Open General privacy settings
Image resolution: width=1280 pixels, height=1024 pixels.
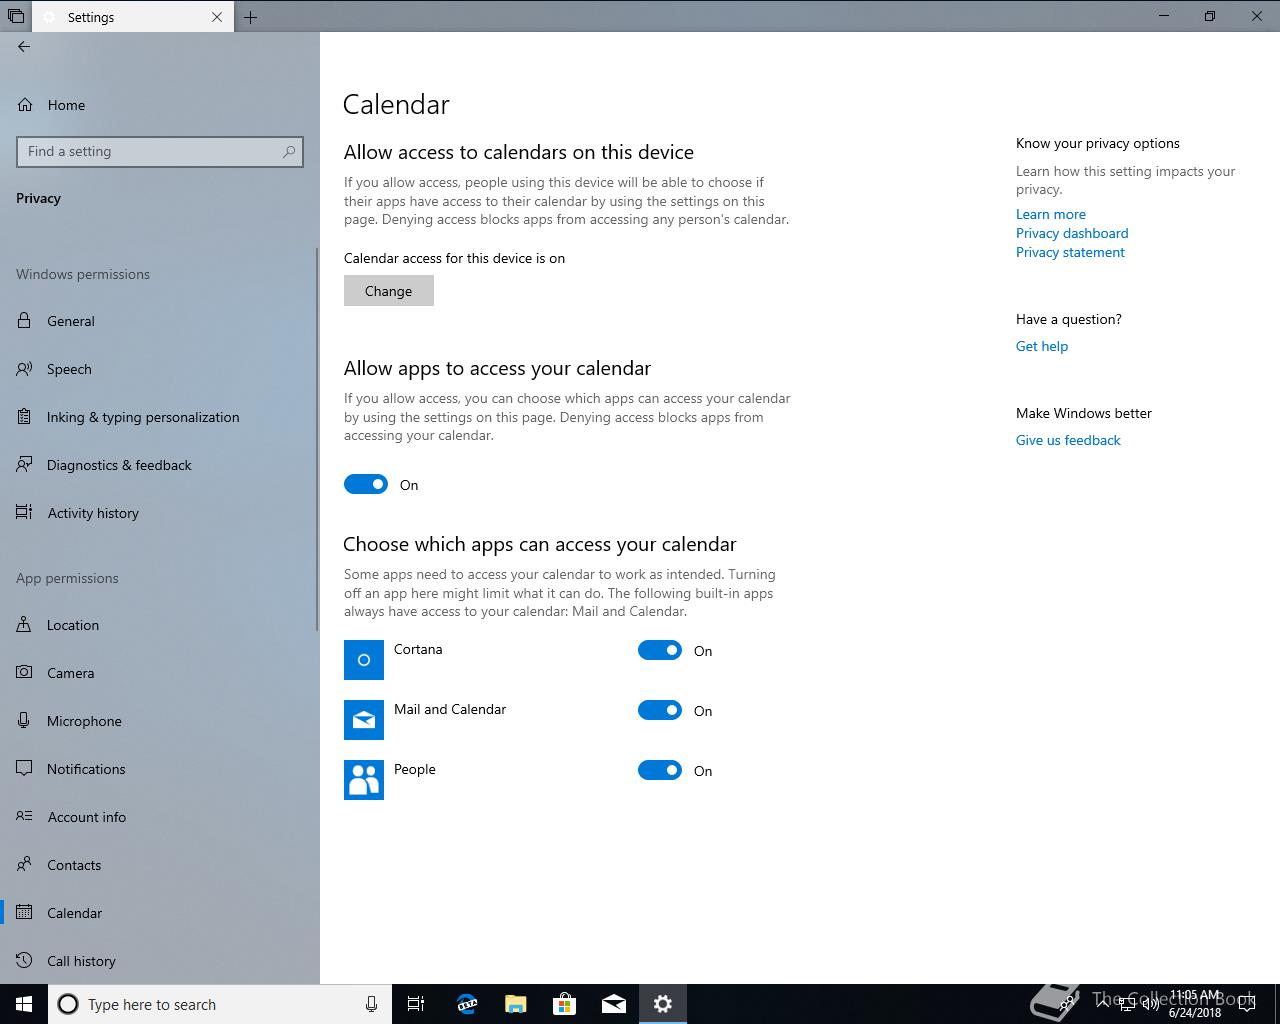coord(160,321)
